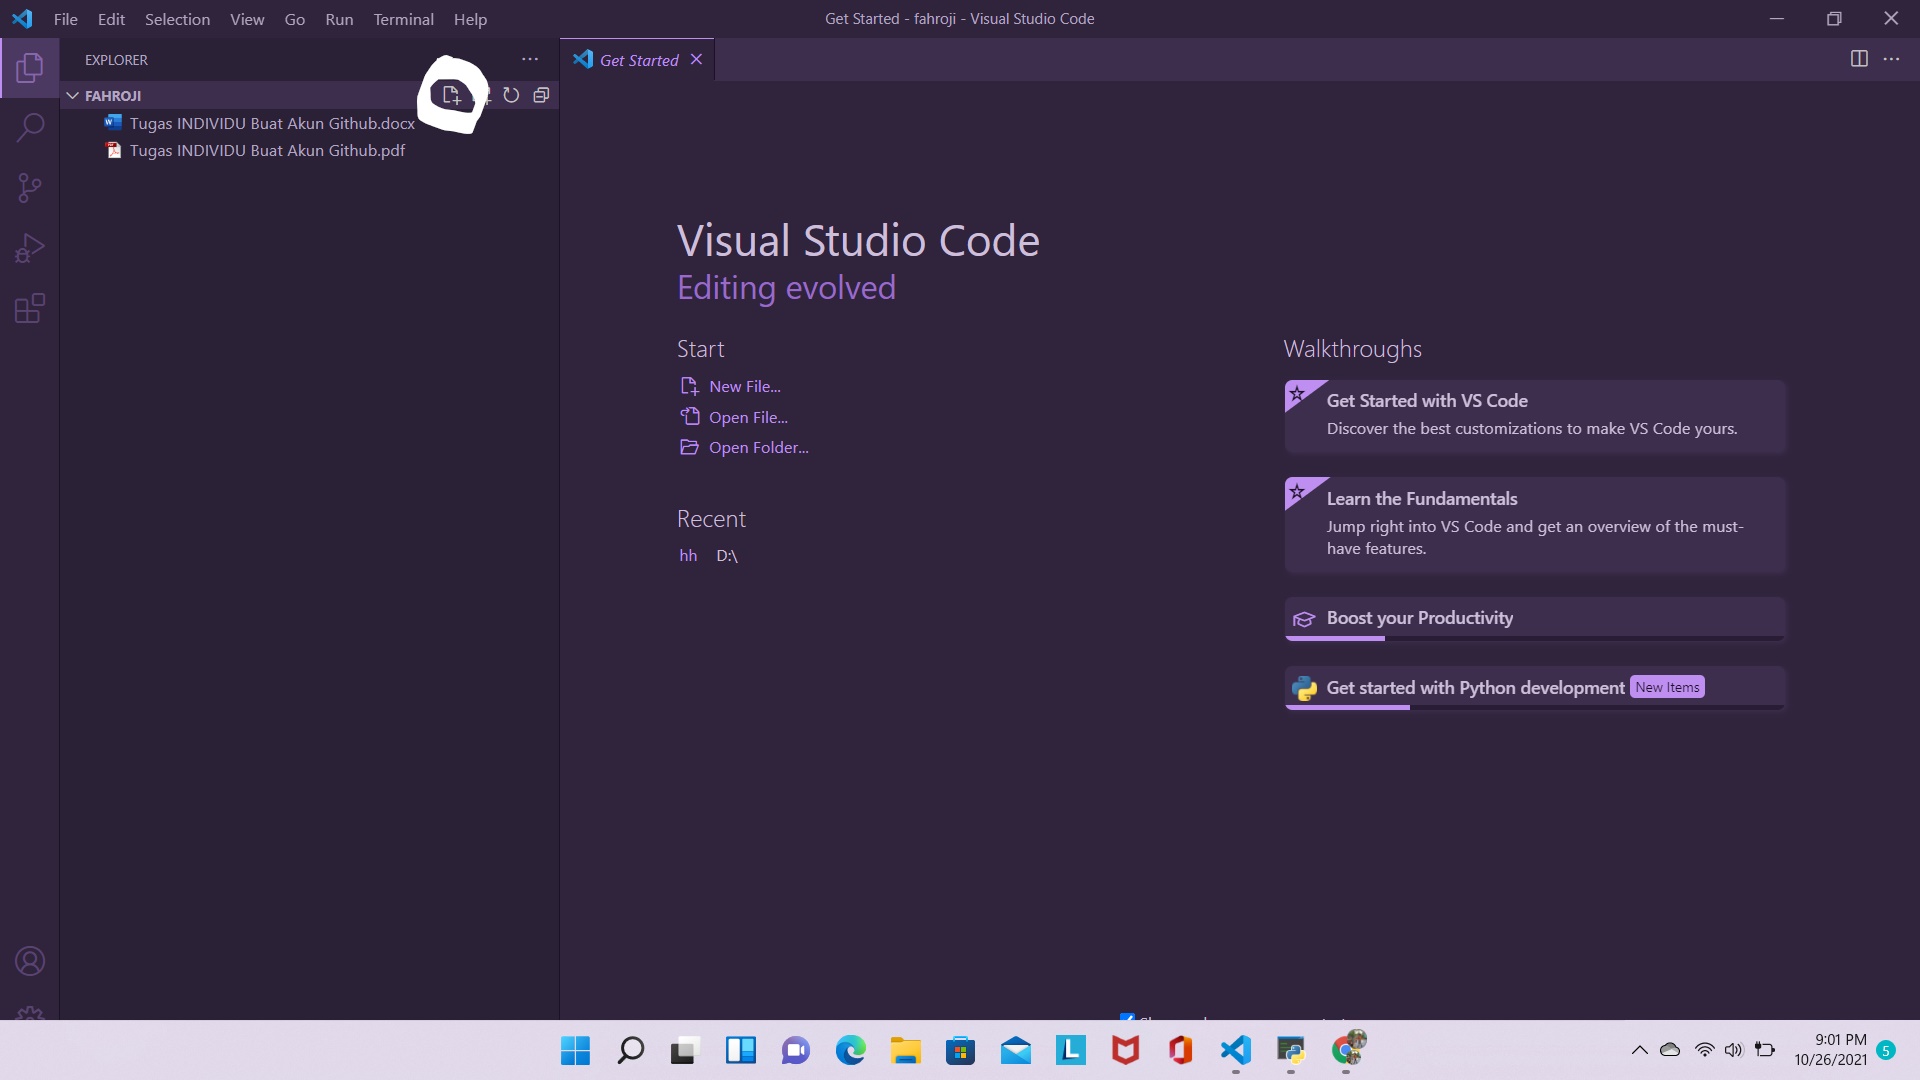Viewport: 1920px width, 1080px height.
Task: Click the New File... start link
Action: (x=744, y=387)
